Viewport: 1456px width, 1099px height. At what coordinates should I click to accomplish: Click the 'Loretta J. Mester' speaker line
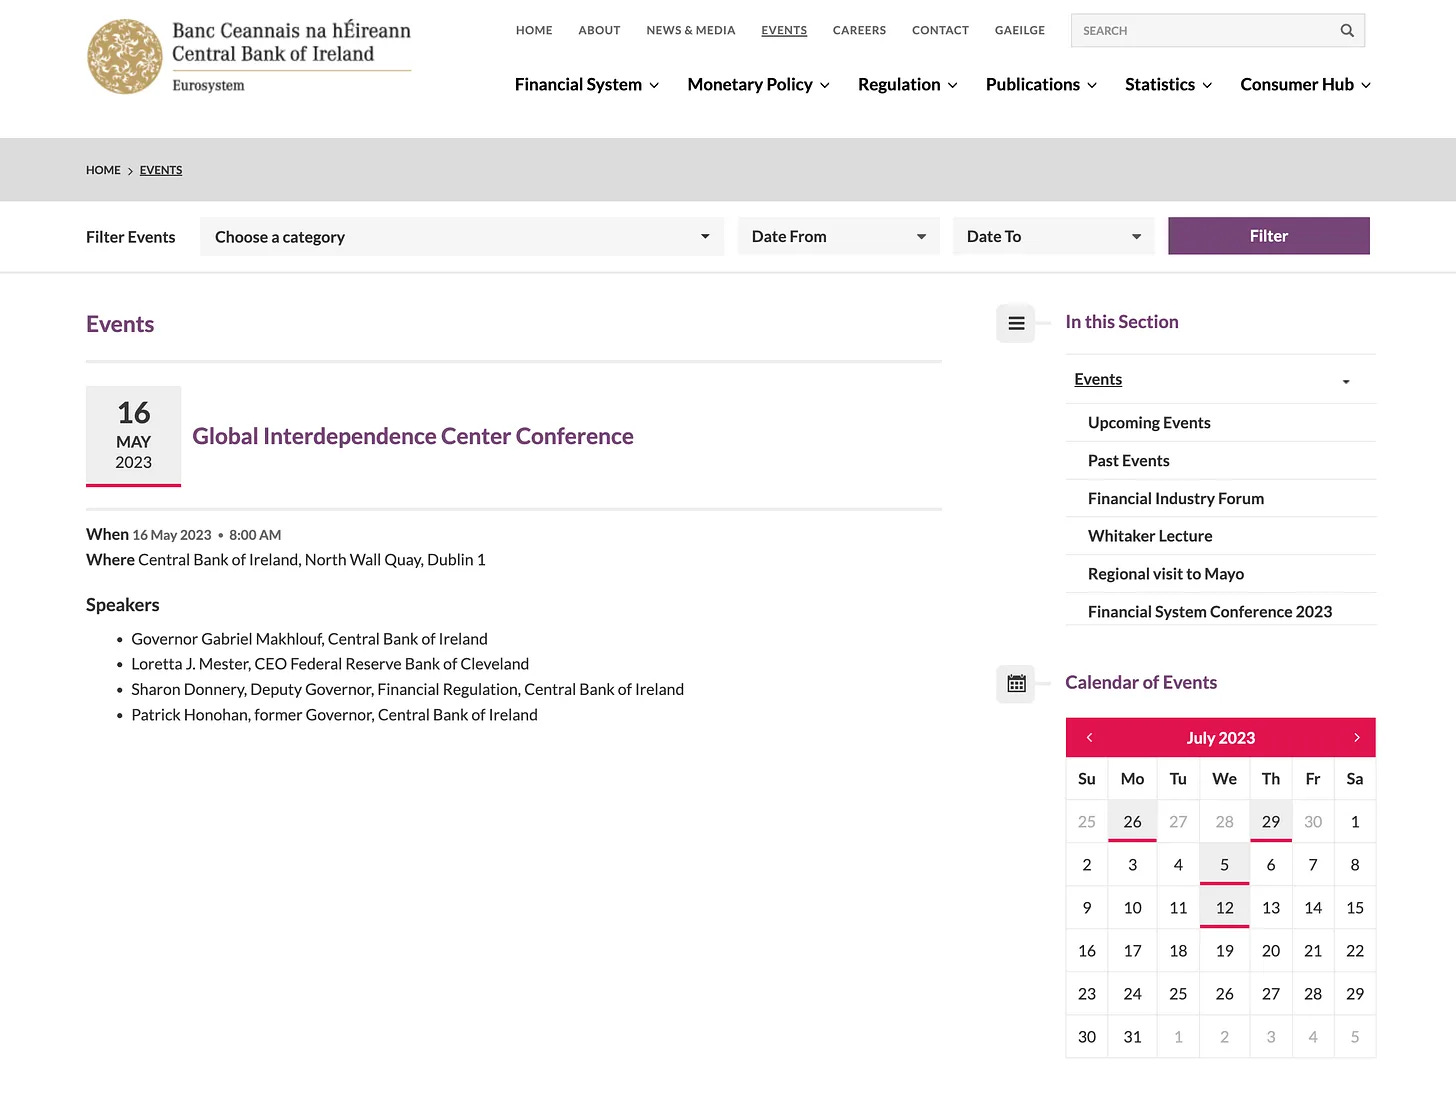pos(330,665)
